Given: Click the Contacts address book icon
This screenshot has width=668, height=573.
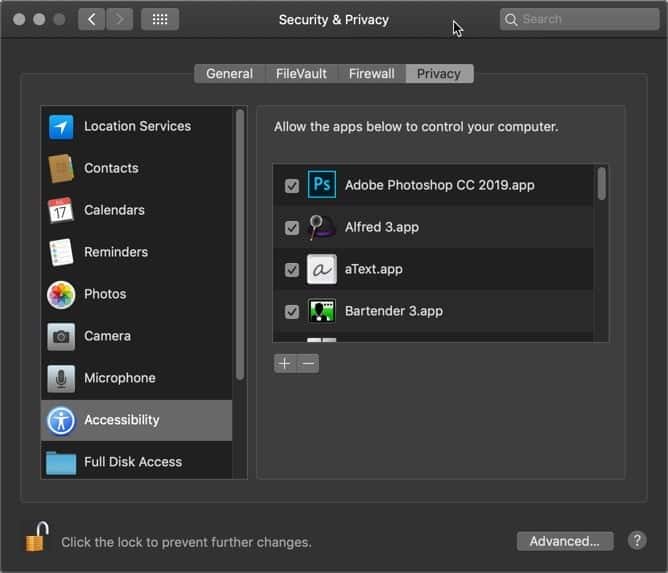Looking at the screenshot, I should click(61, 169).
